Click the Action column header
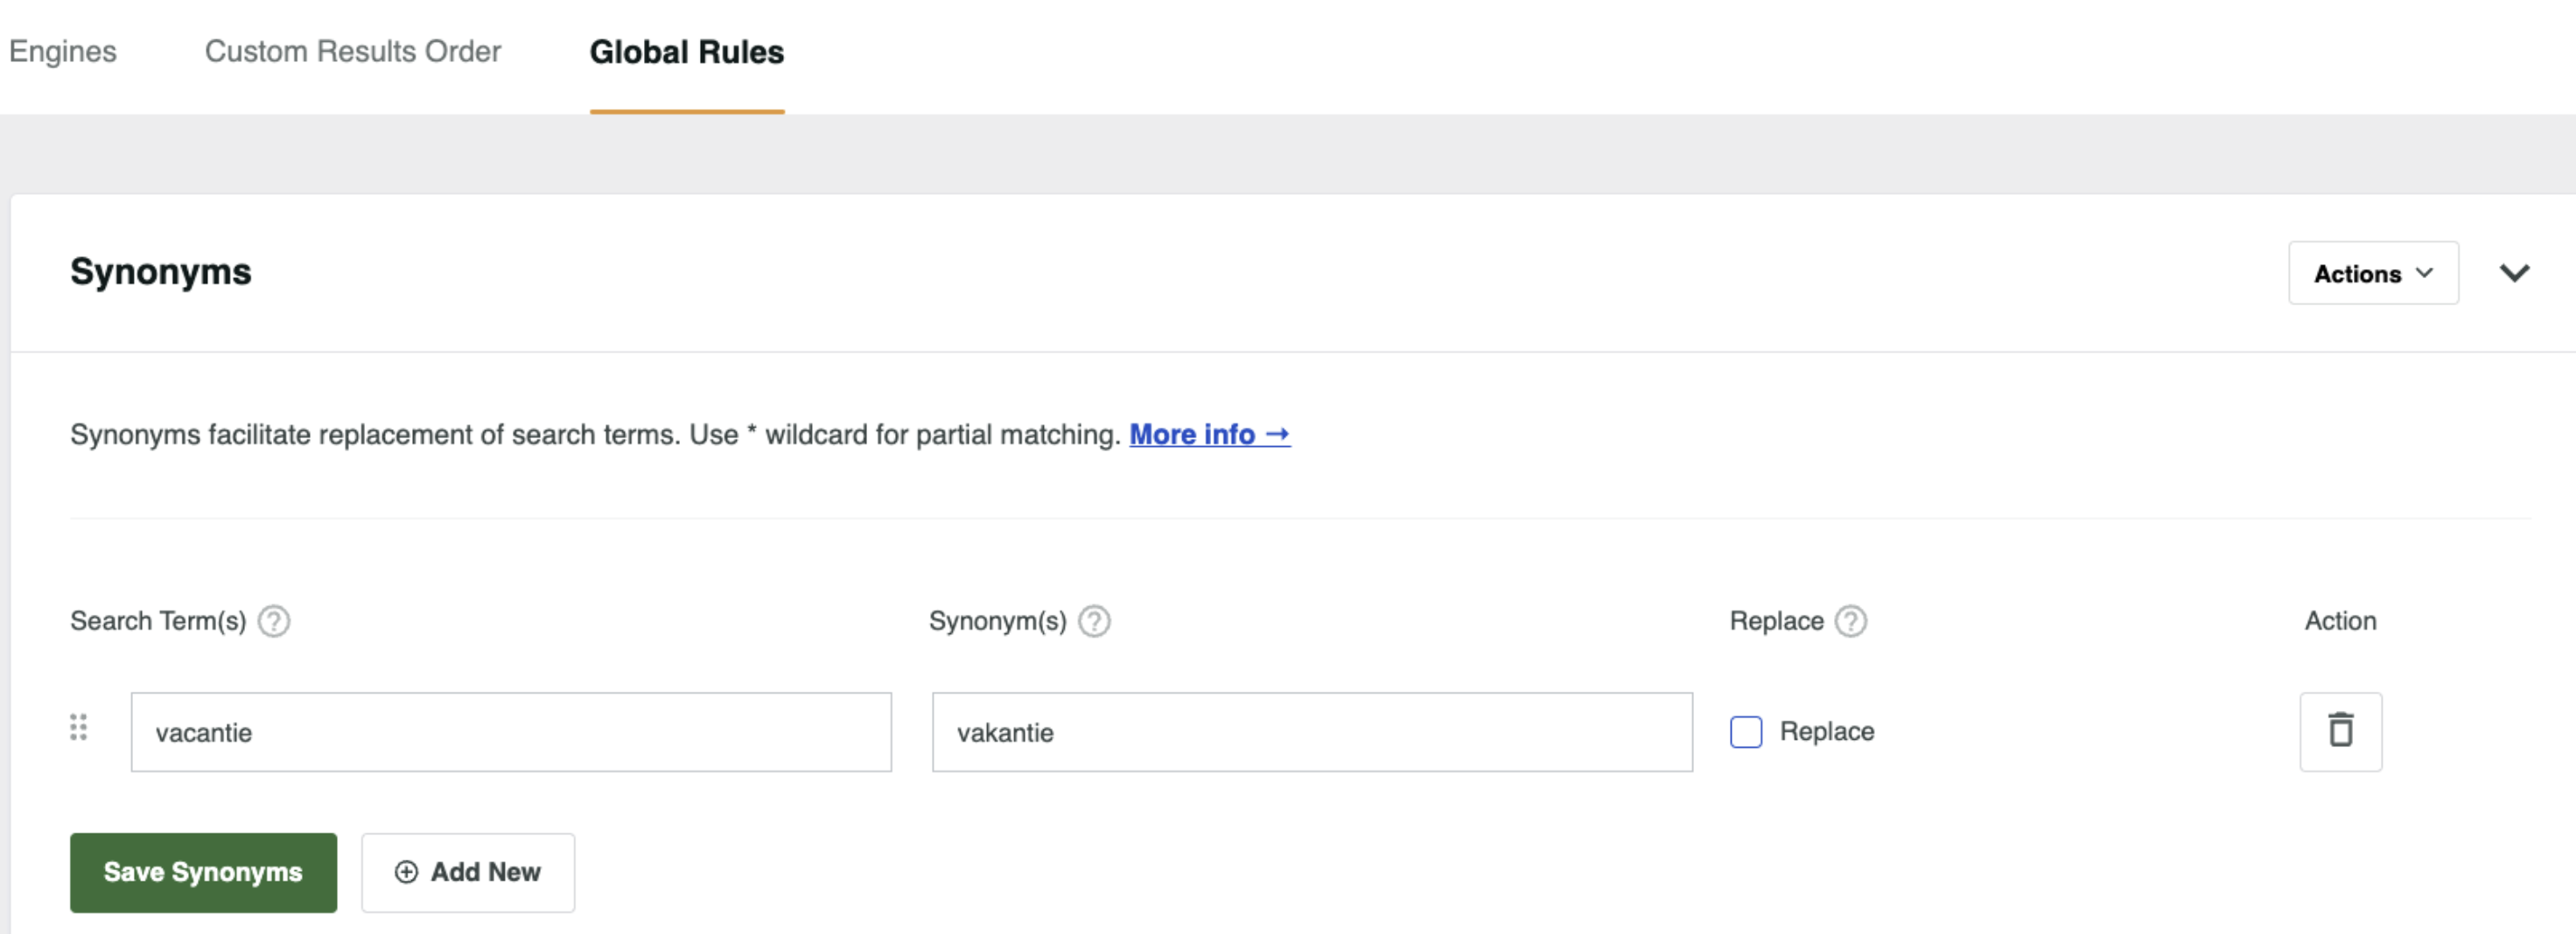This screenshot has height=934, width=2576. 2340,620
